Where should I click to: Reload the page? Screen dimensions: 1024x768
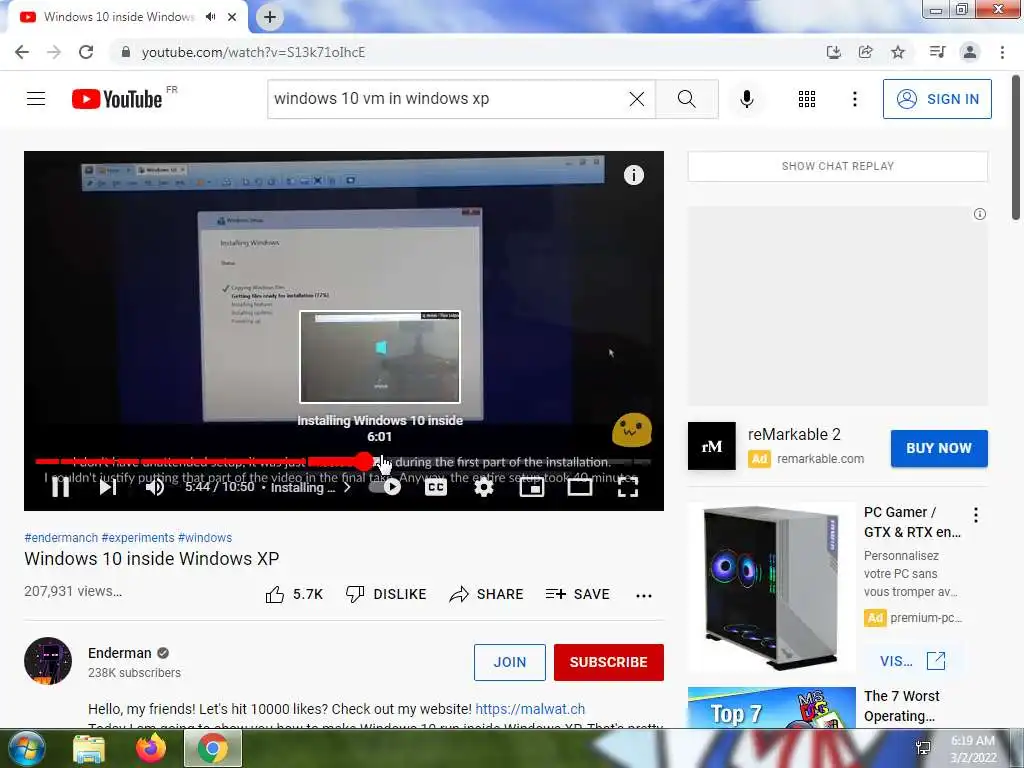point(86,52)
